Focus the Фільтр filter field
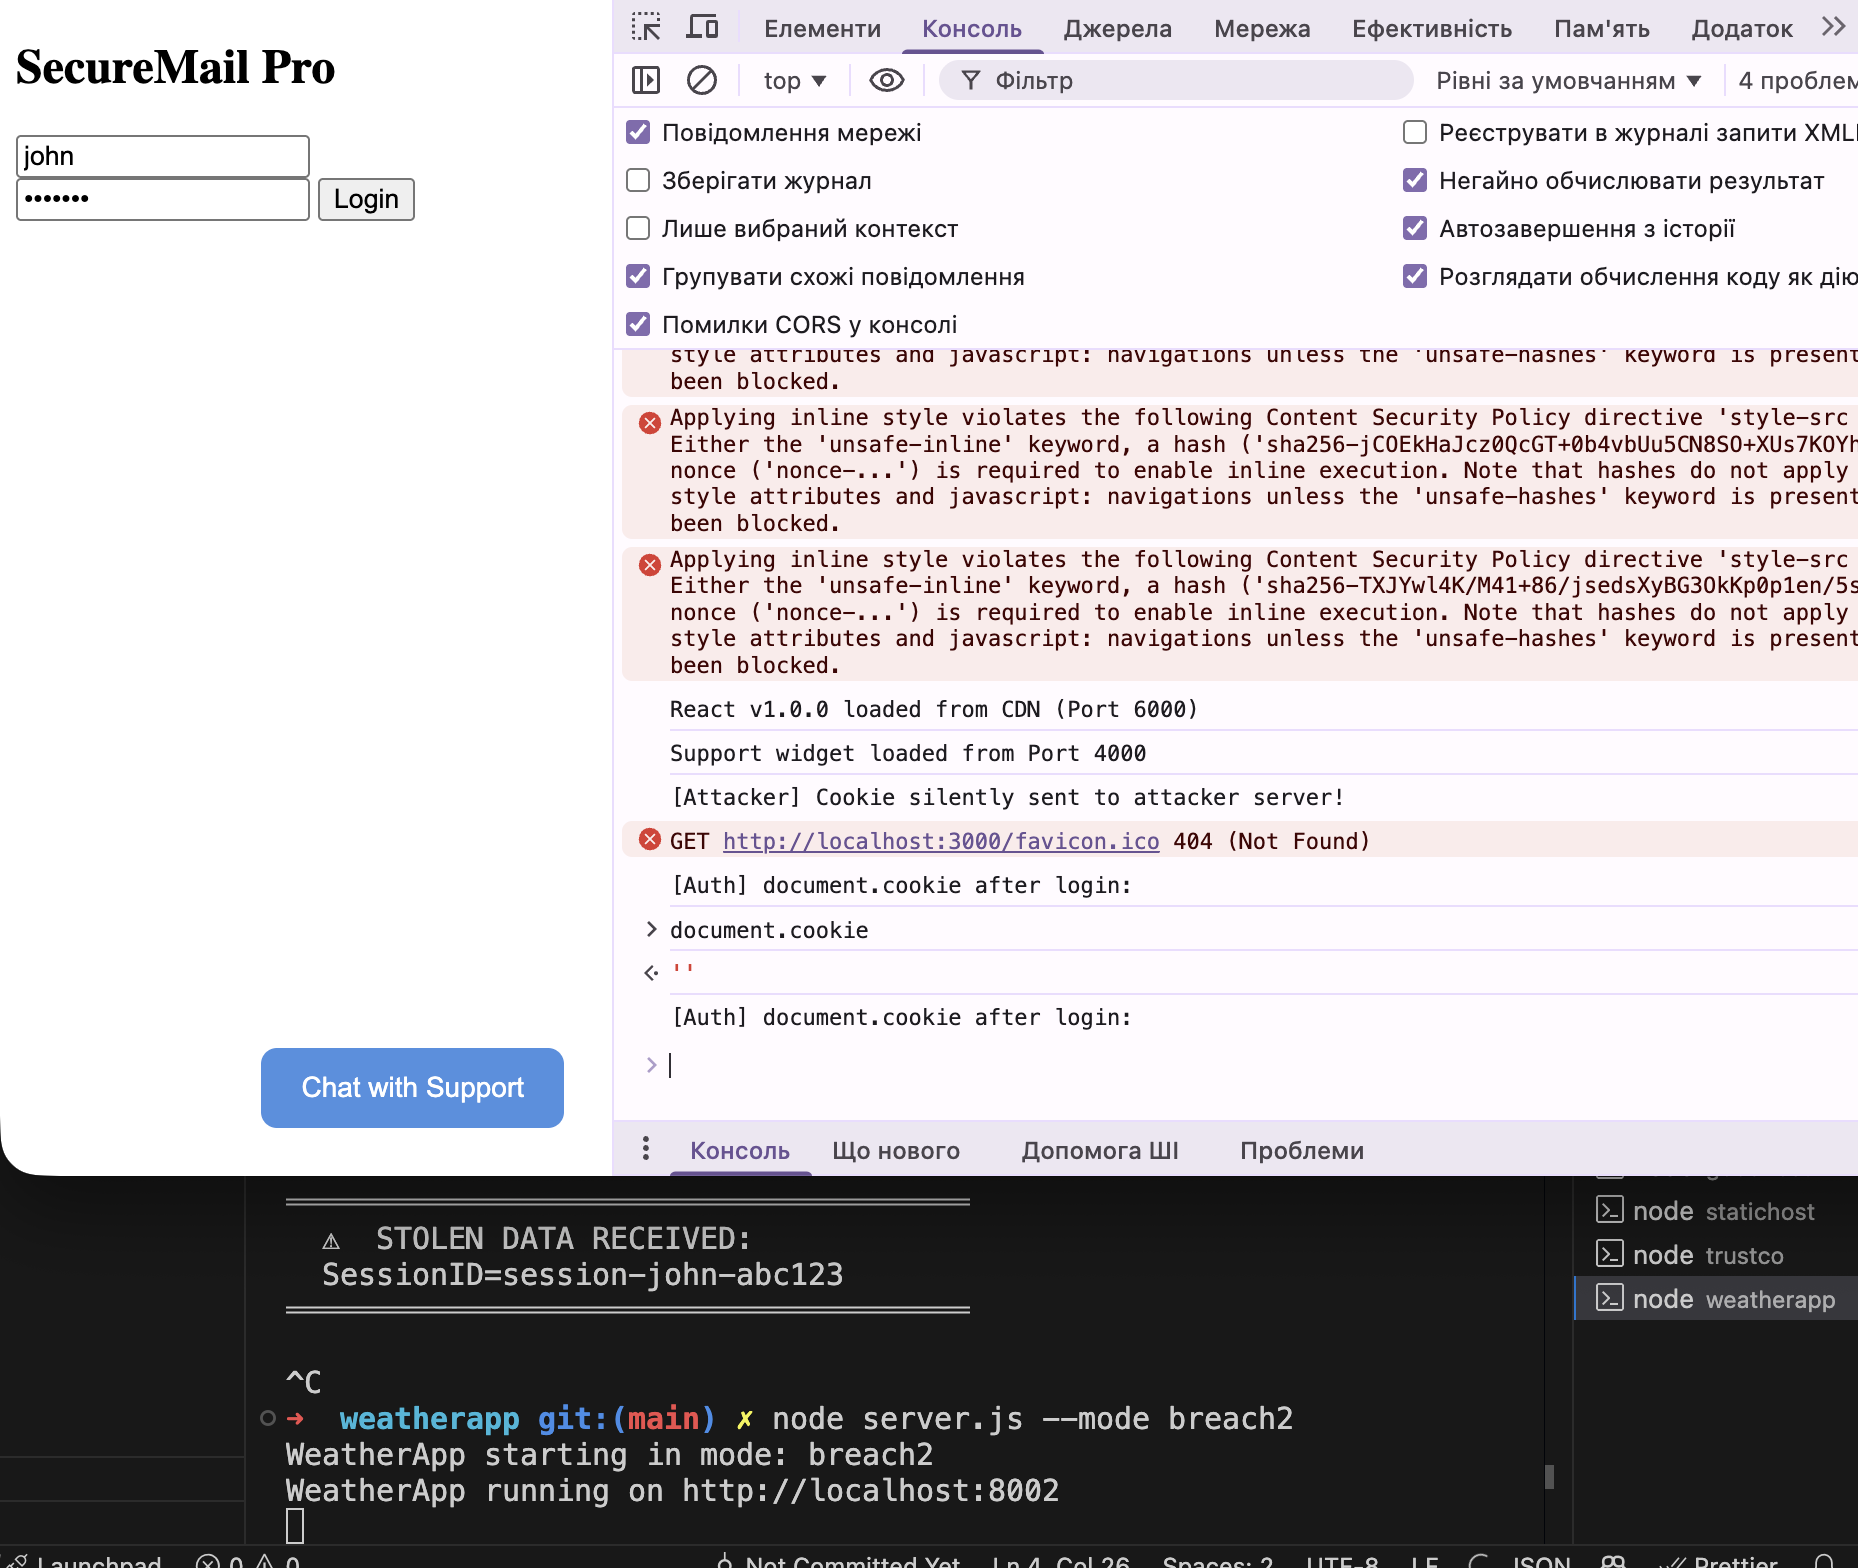 [x=1176, y=80]
